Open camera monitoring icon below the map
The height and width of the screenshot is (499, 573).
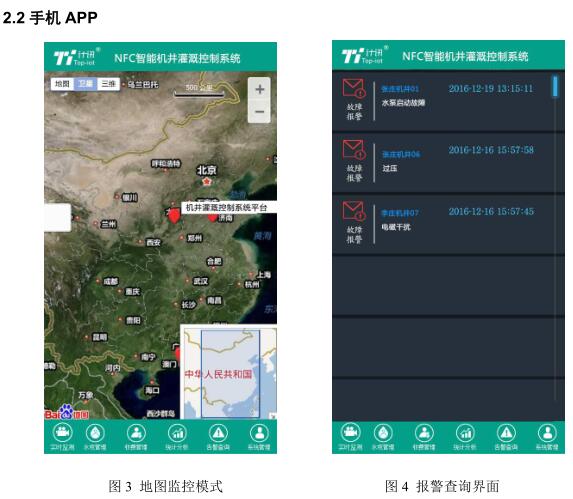pos(63,433)
